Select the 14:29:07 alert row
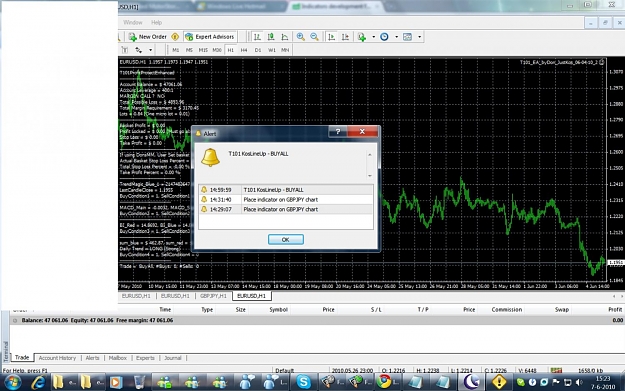625x391 pixels. [286, 209]
